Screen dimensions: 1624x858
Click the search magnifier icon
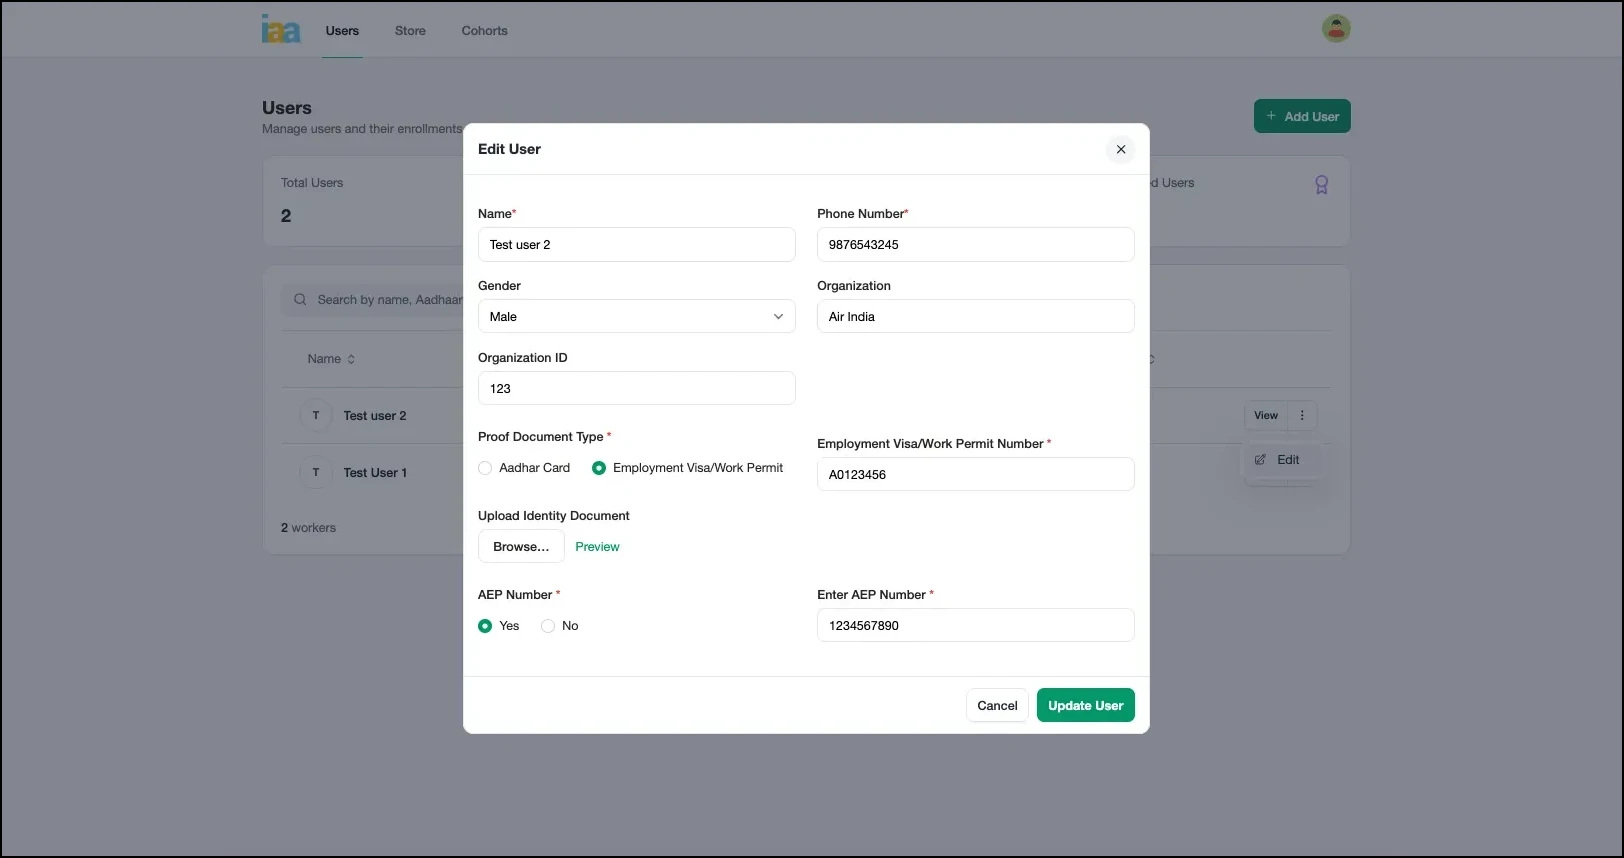(x=300, y=300)
